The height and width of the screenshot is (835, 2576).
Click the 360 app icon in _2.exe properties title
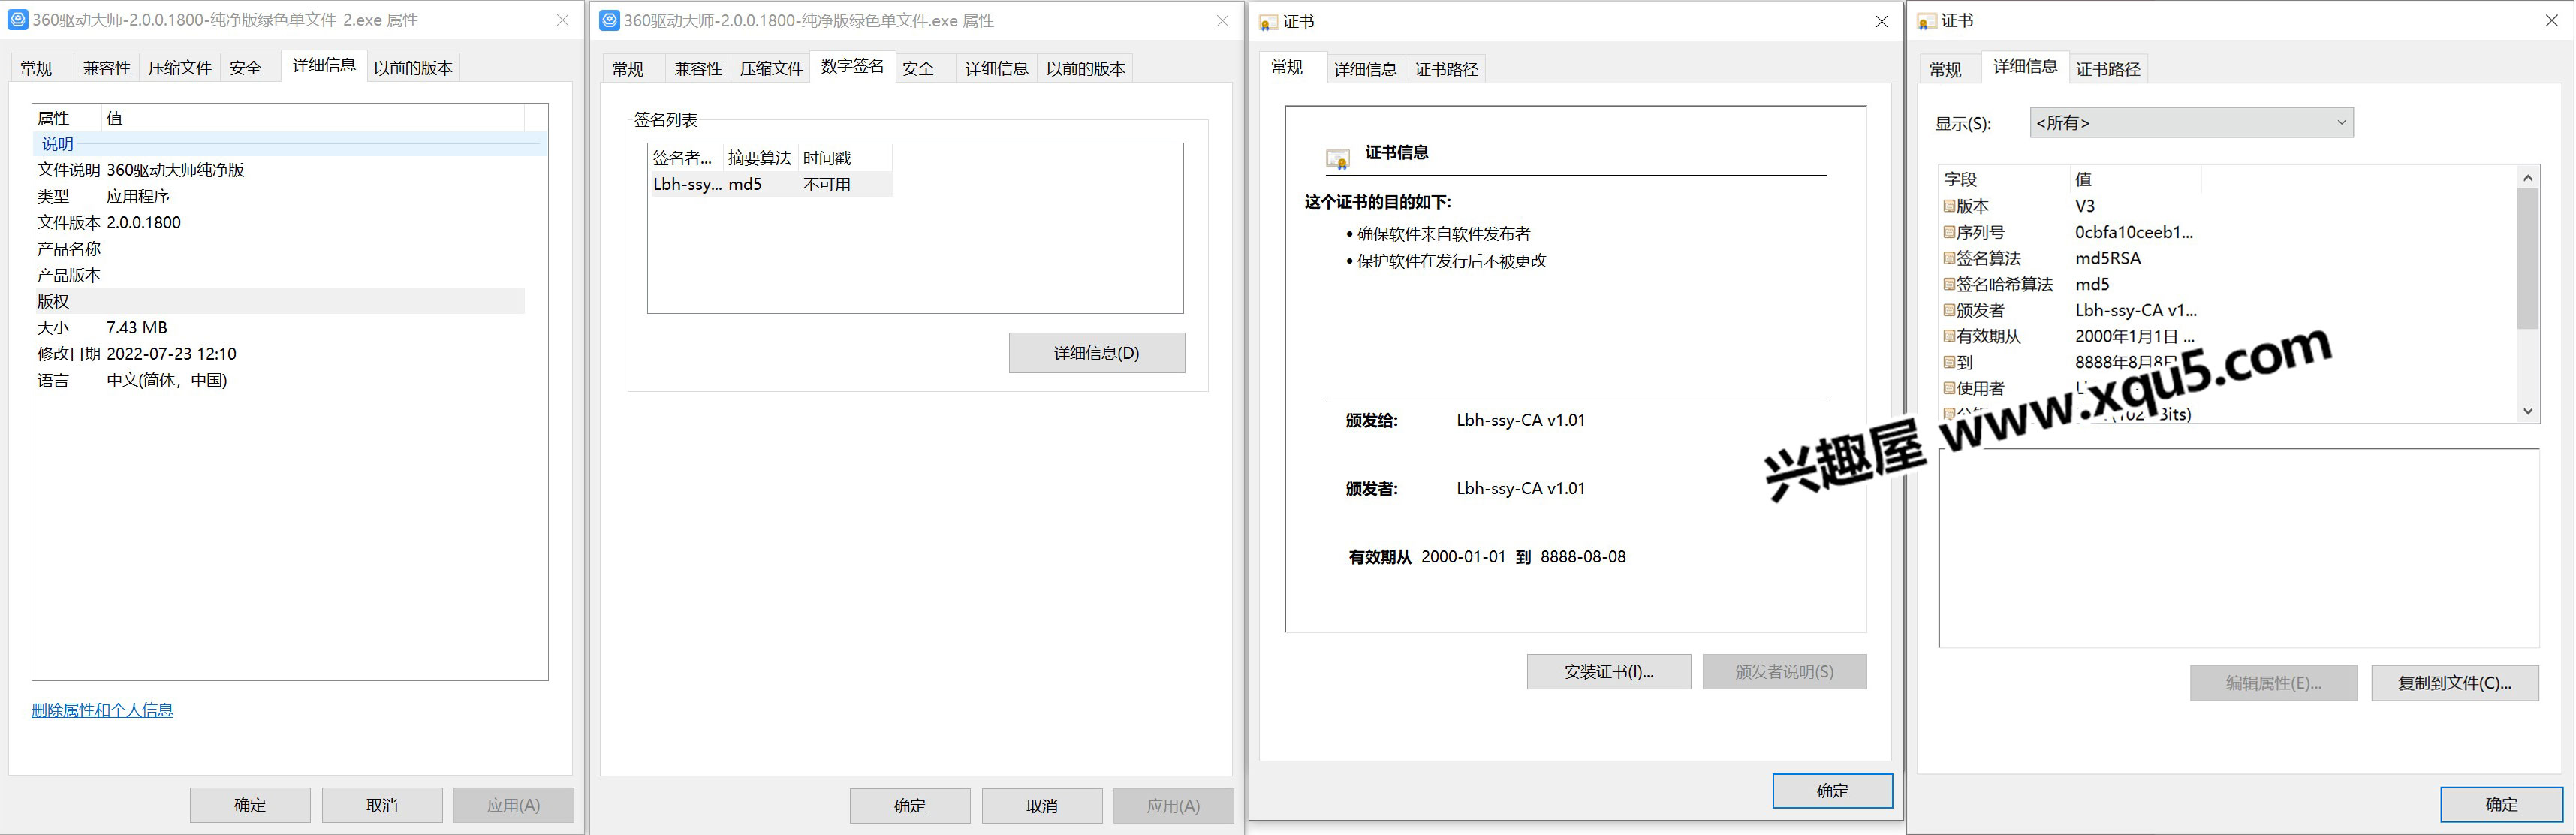18,20
